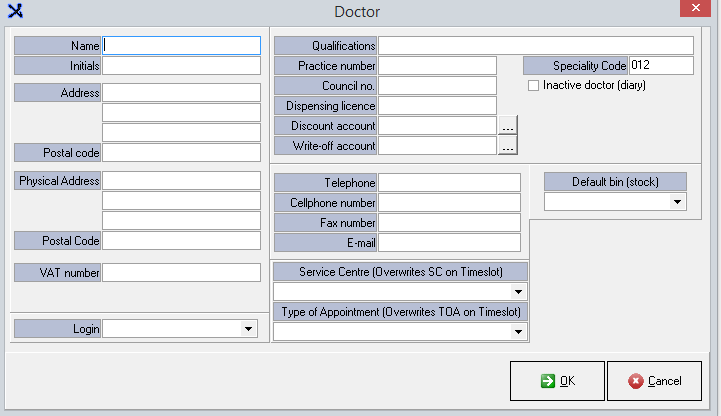Click the Practice number field
The image size is (721, 416).
tap(437, 65)
